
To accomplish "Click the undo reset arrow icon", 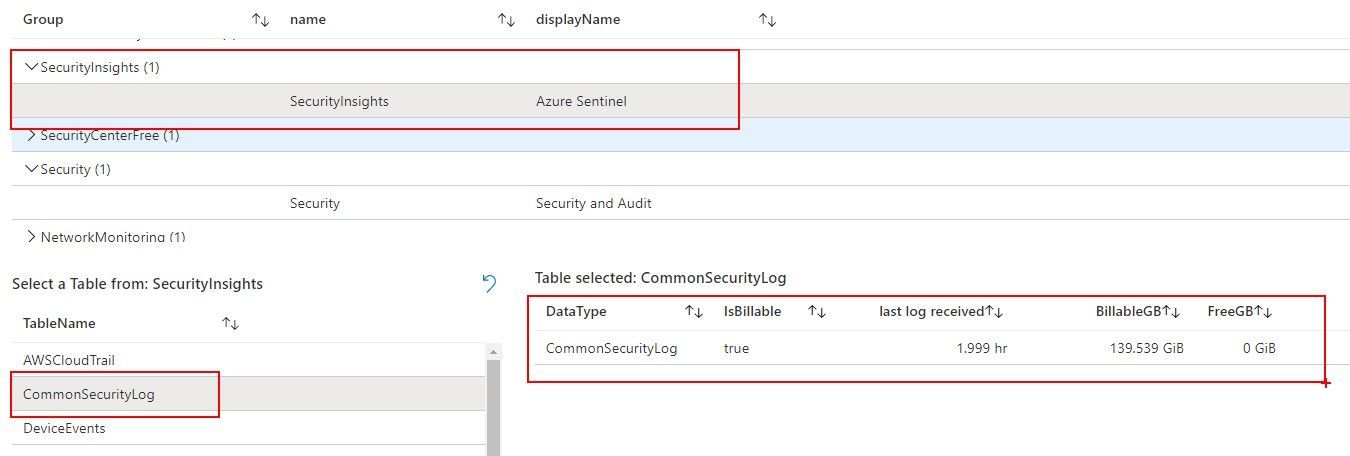I will coord(489,284).
